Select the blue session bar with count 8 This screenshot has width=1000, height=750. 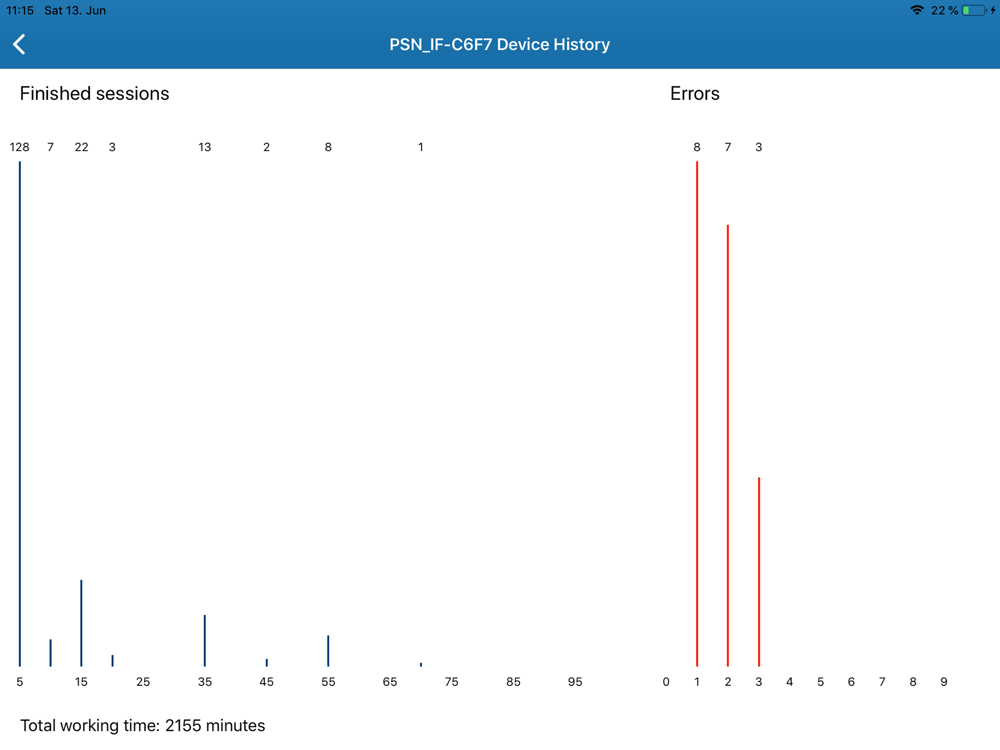coord(328,651)
